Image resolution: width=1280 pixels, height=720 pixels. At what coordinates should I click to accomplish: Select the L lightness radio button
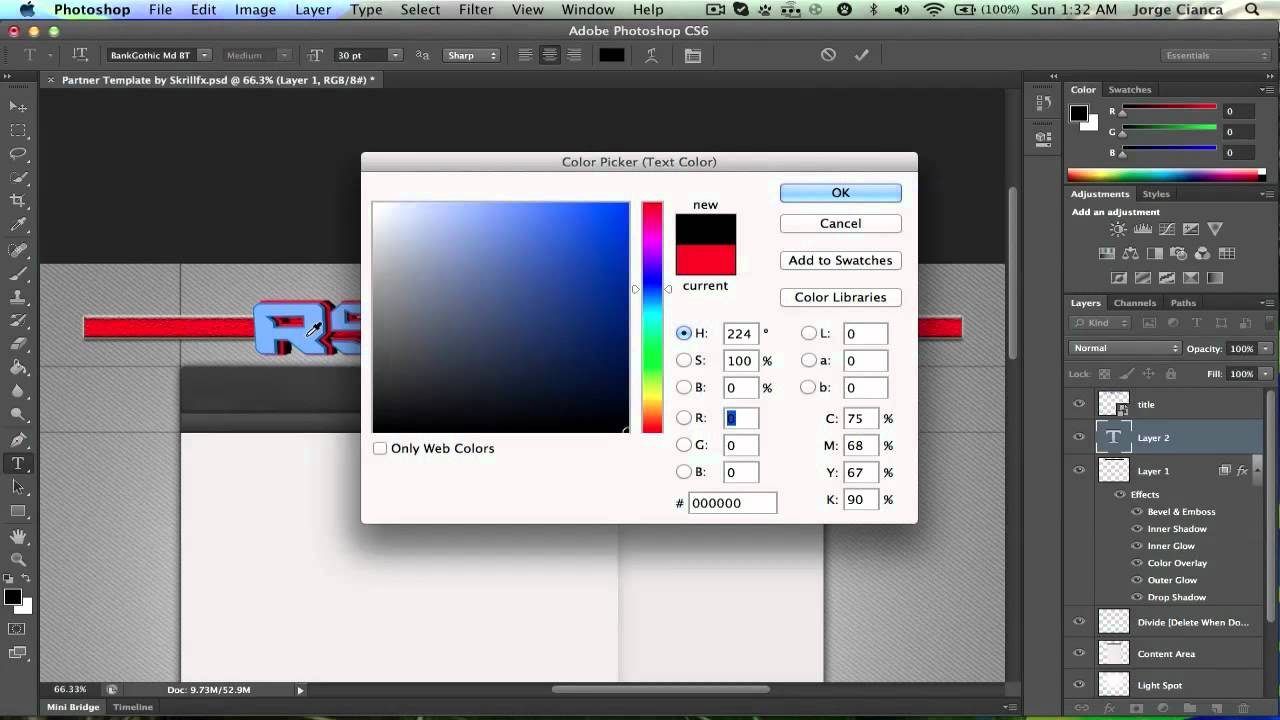[x=808, y=333]
